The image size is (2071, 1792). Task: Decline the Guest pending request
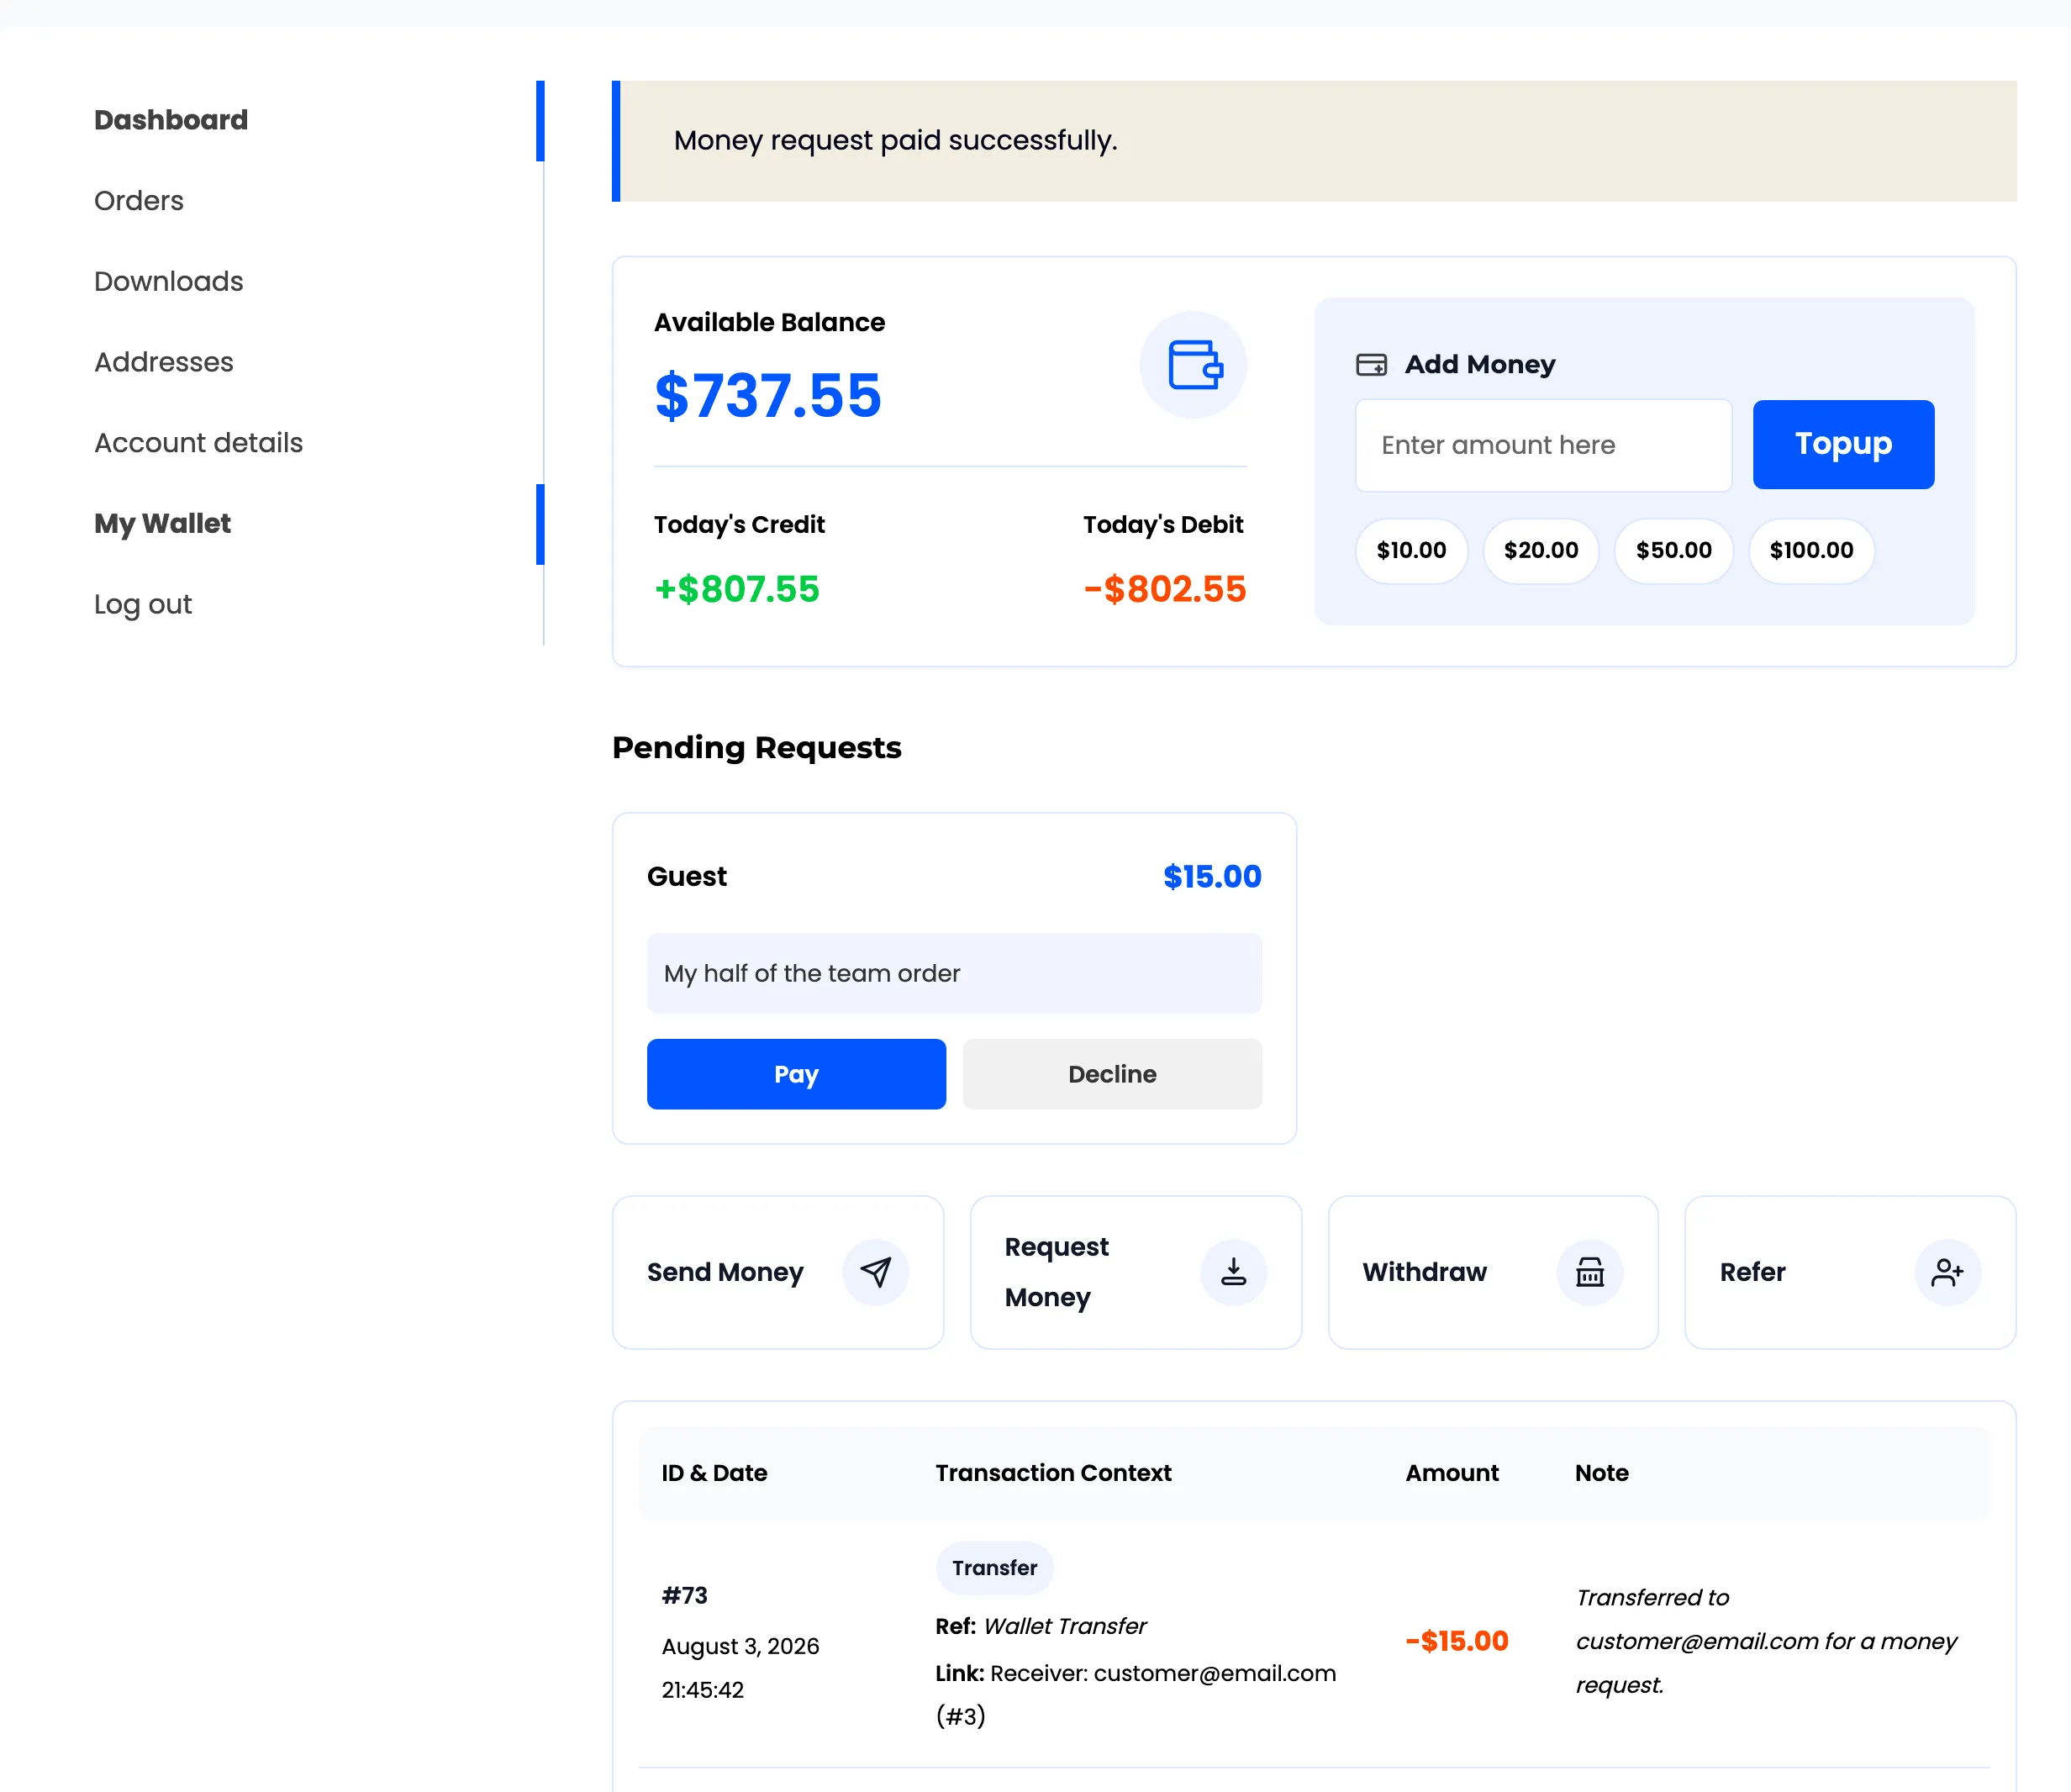click(x=1112, y=1074)
